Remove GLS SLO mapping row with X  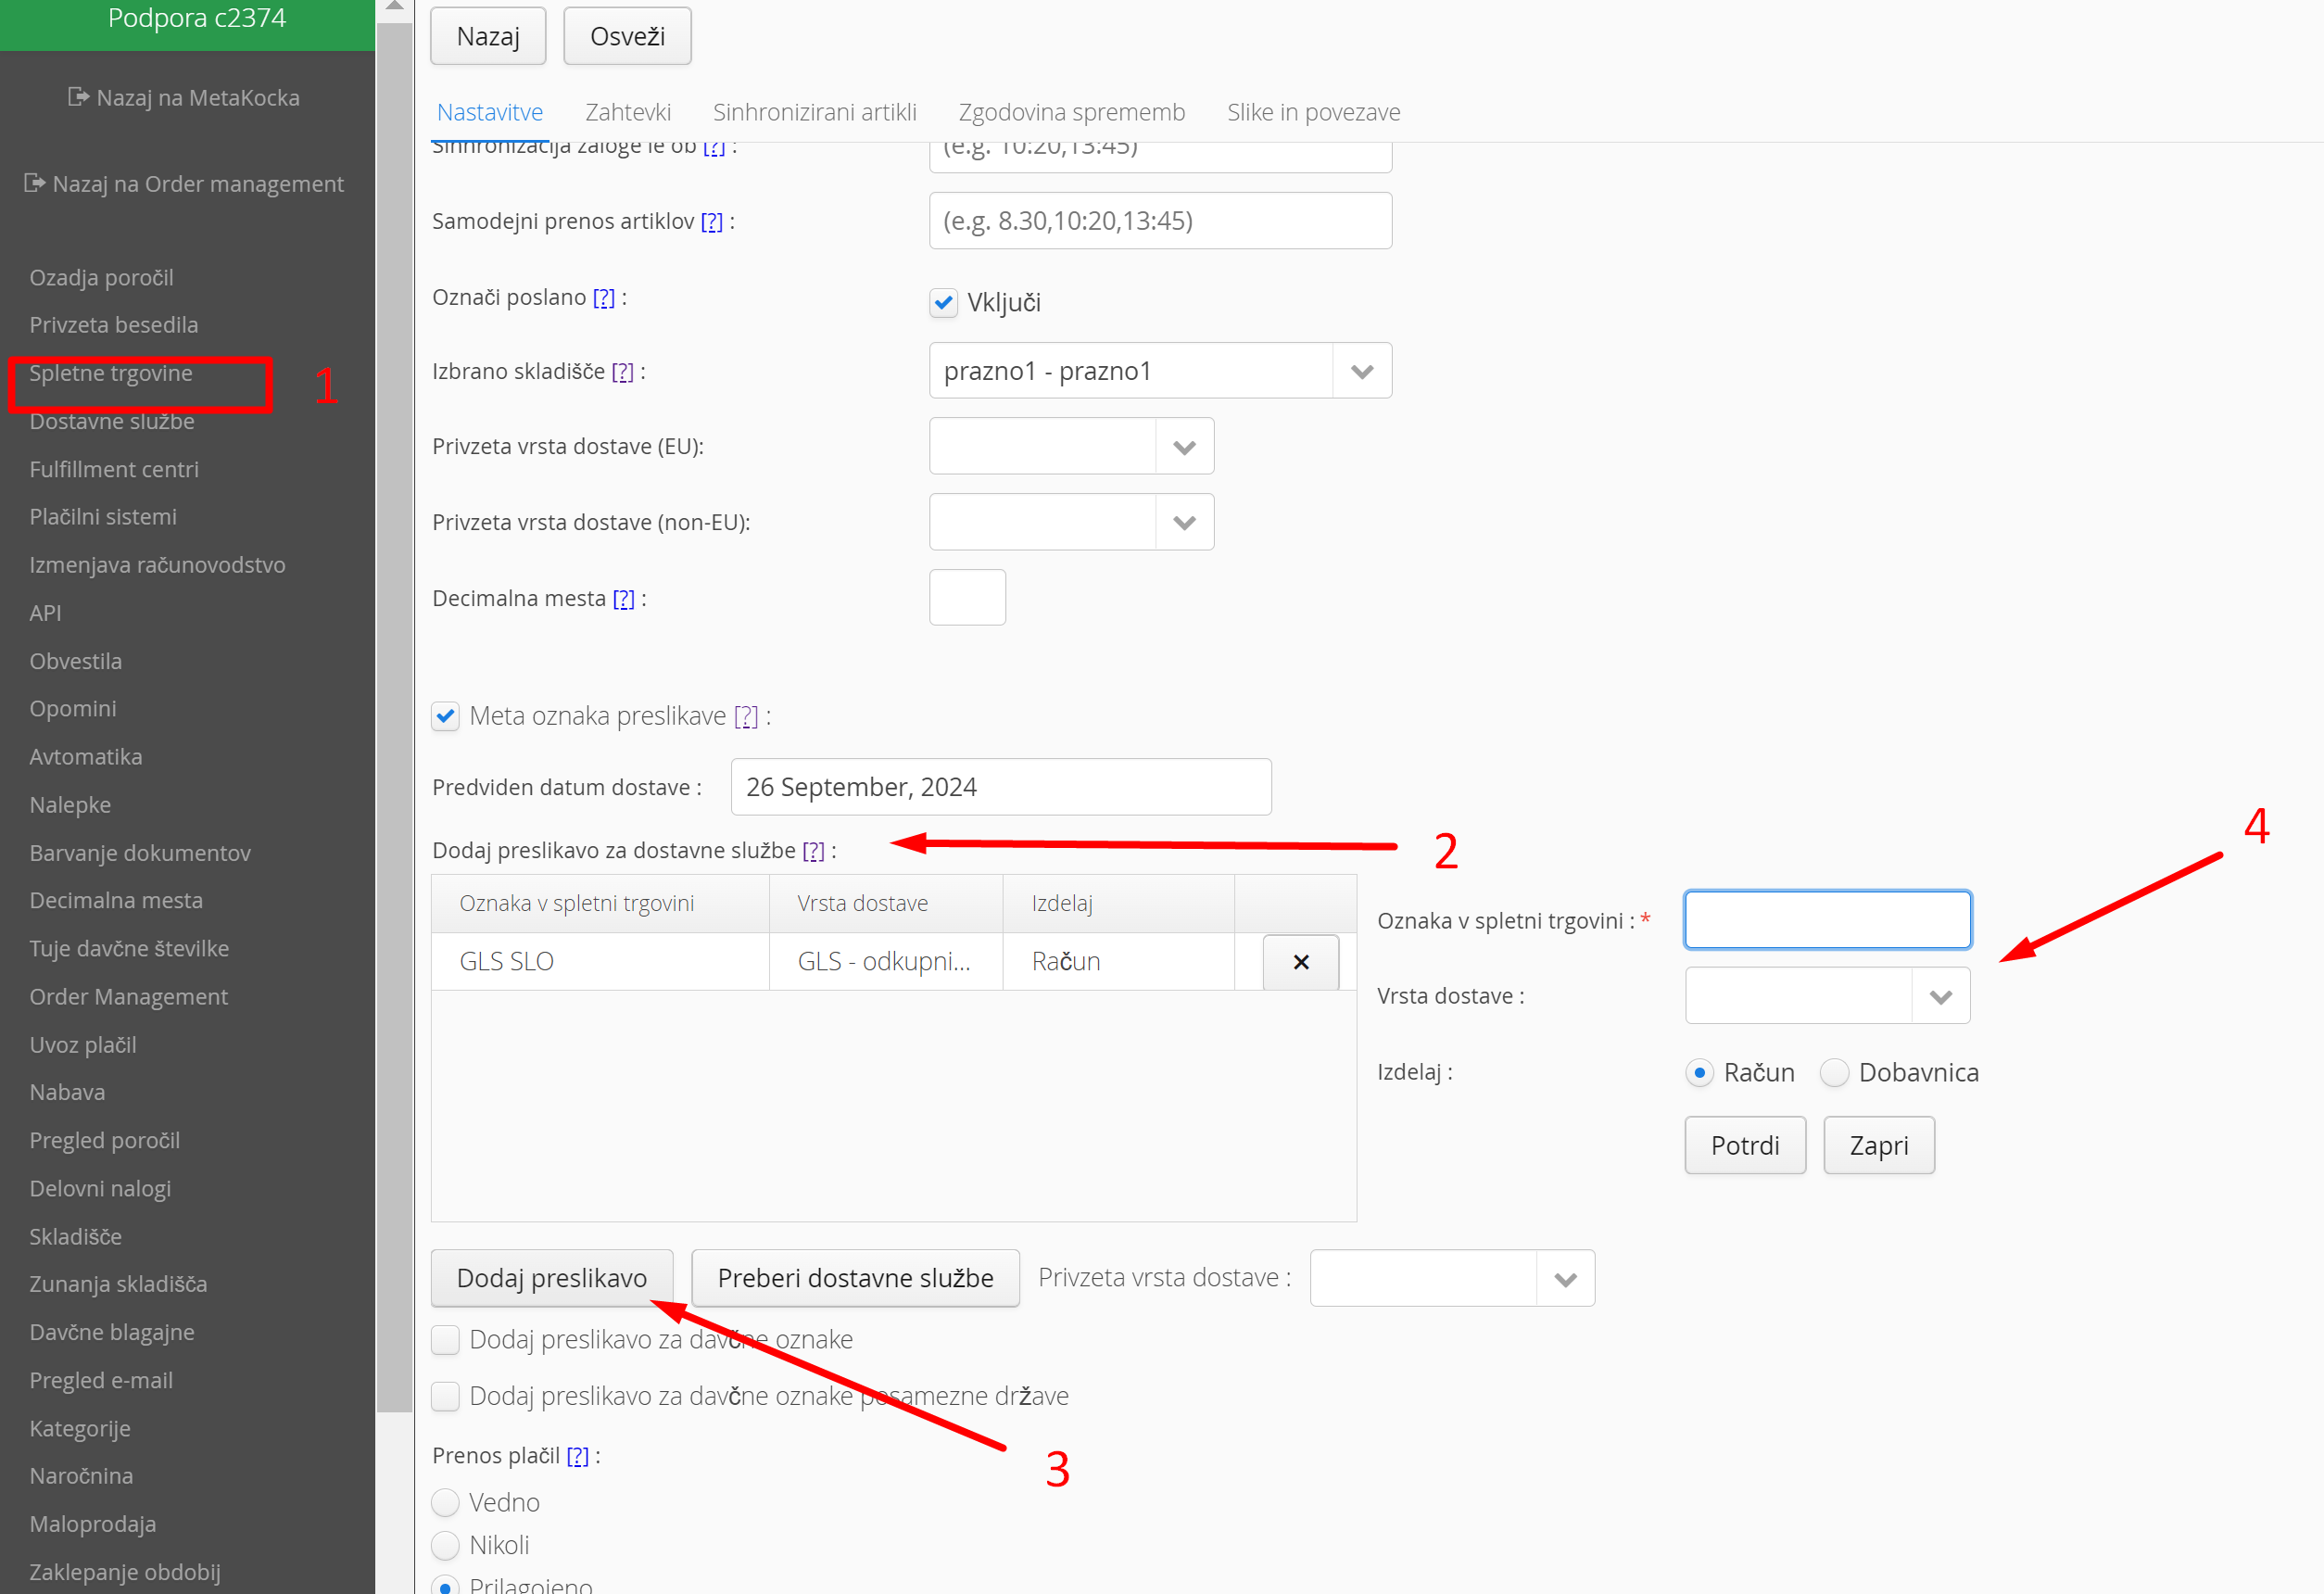coord(1300,962)
